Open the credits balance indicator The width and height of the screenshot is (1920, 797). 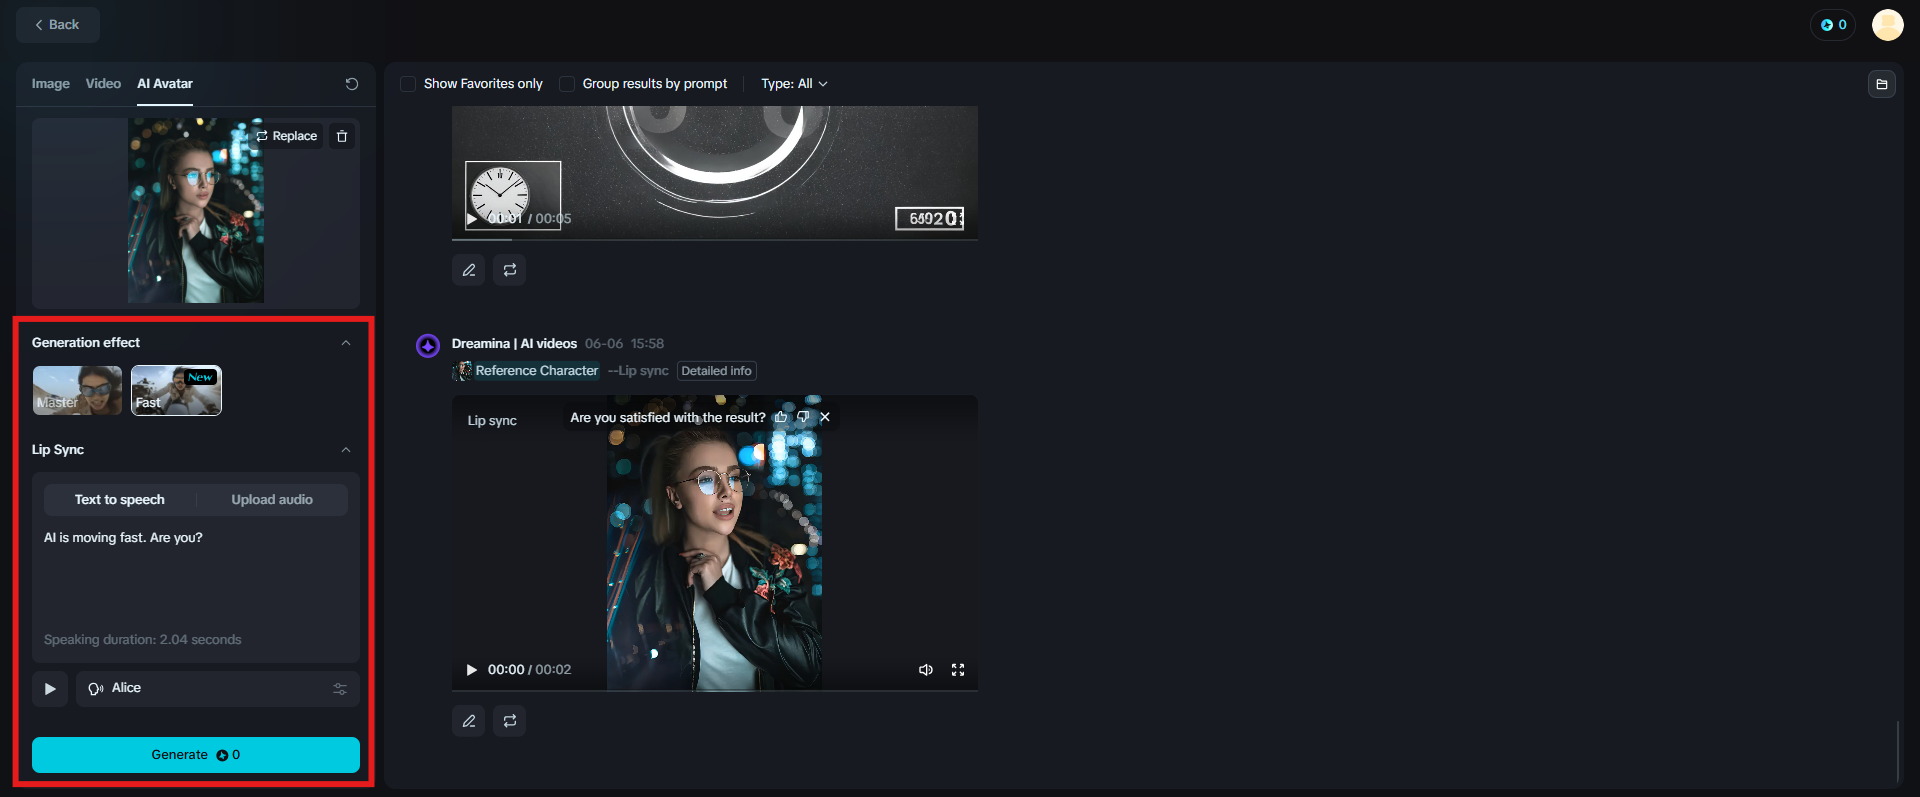coord(1833,25)
